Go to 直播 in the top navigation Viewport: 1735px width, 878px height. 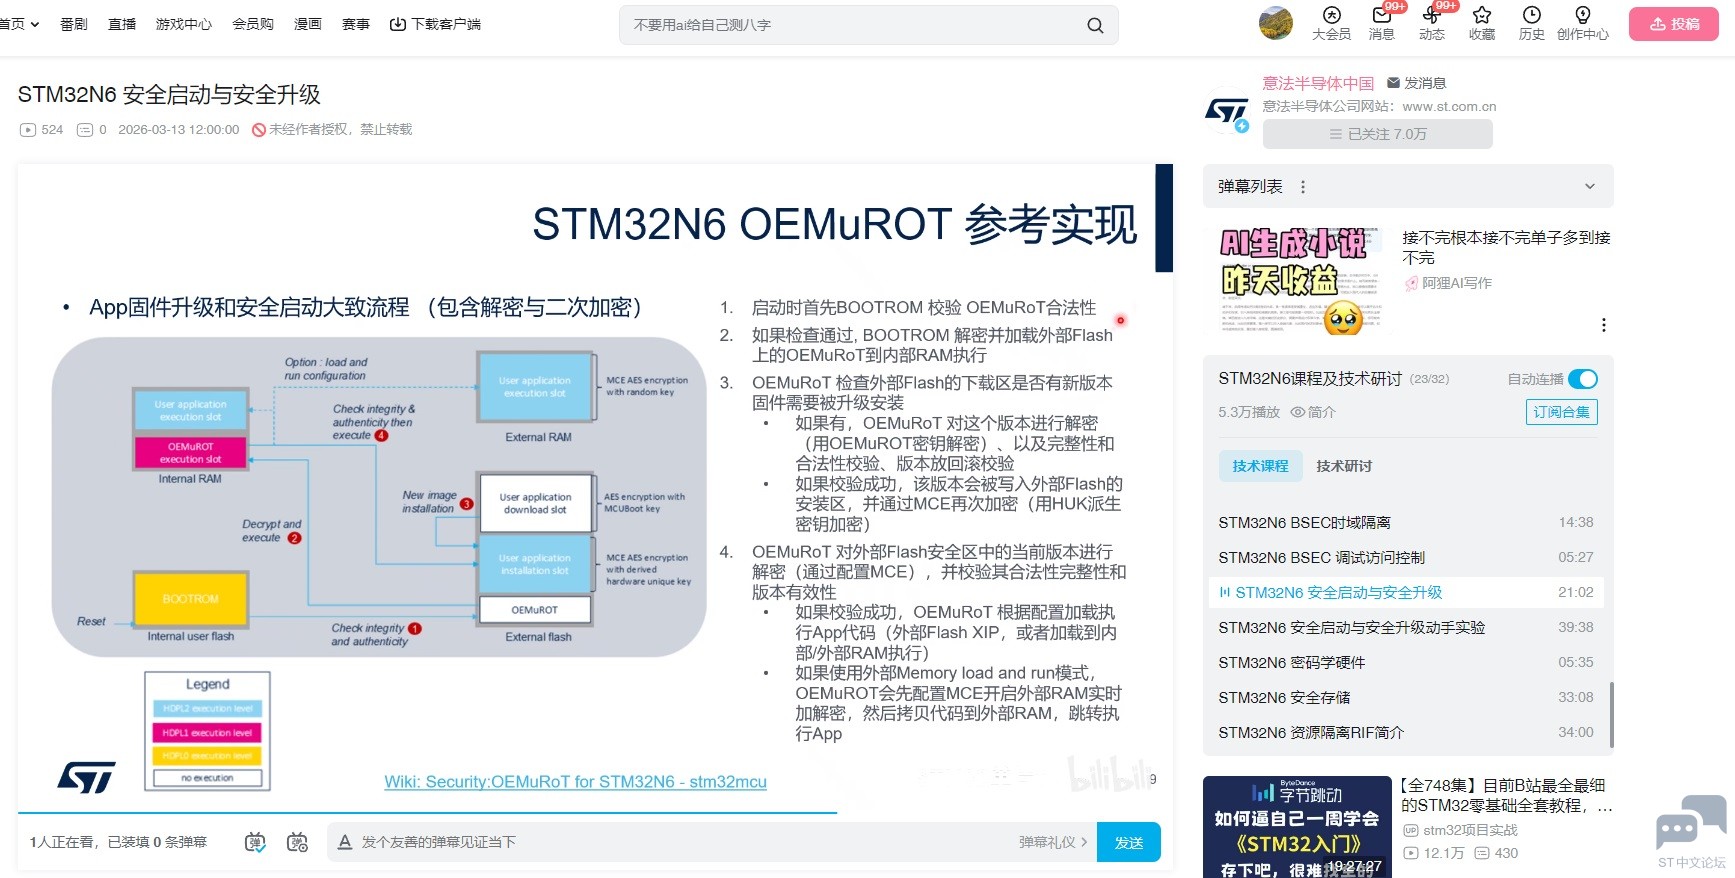[x=122, y=24]
